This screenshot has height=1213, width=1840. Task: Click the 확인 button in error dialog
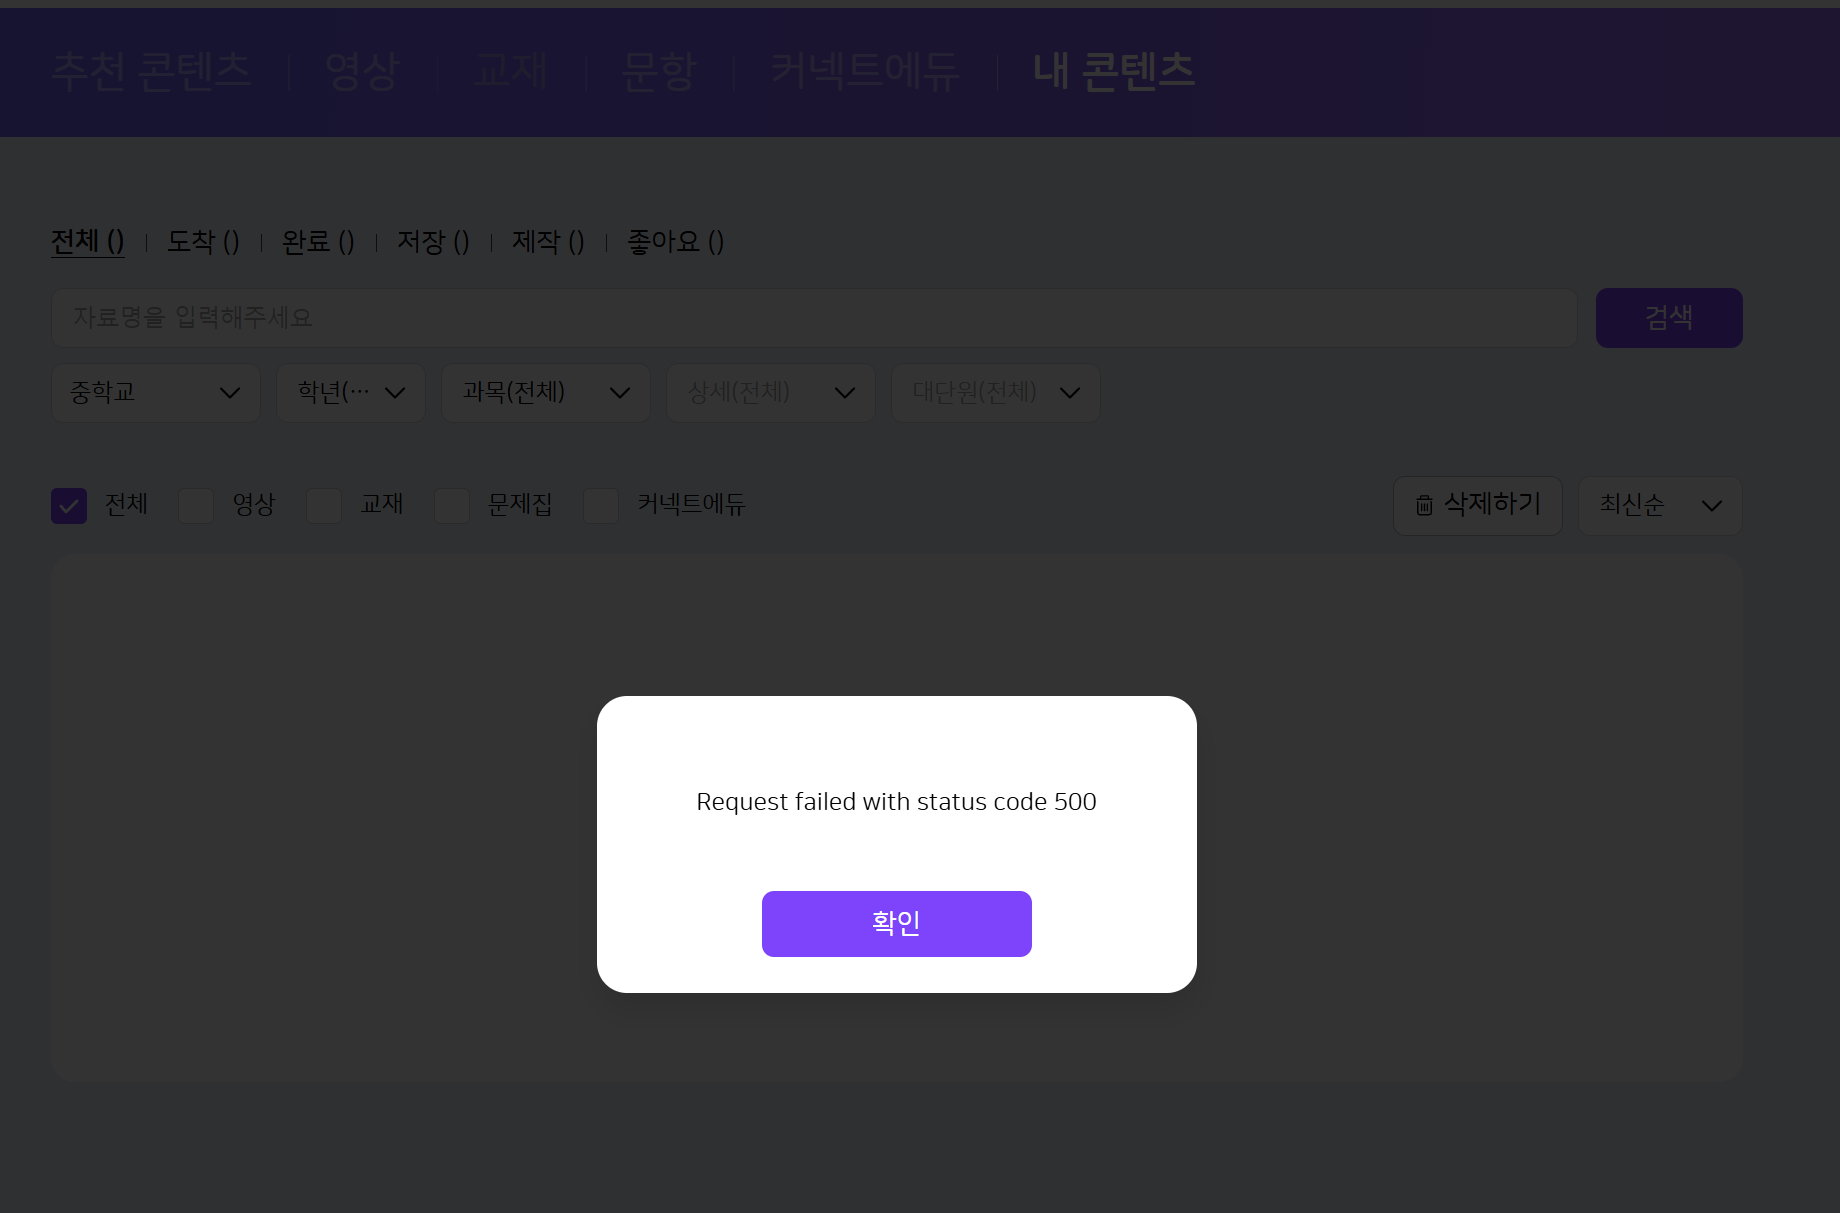click(896, 923)
